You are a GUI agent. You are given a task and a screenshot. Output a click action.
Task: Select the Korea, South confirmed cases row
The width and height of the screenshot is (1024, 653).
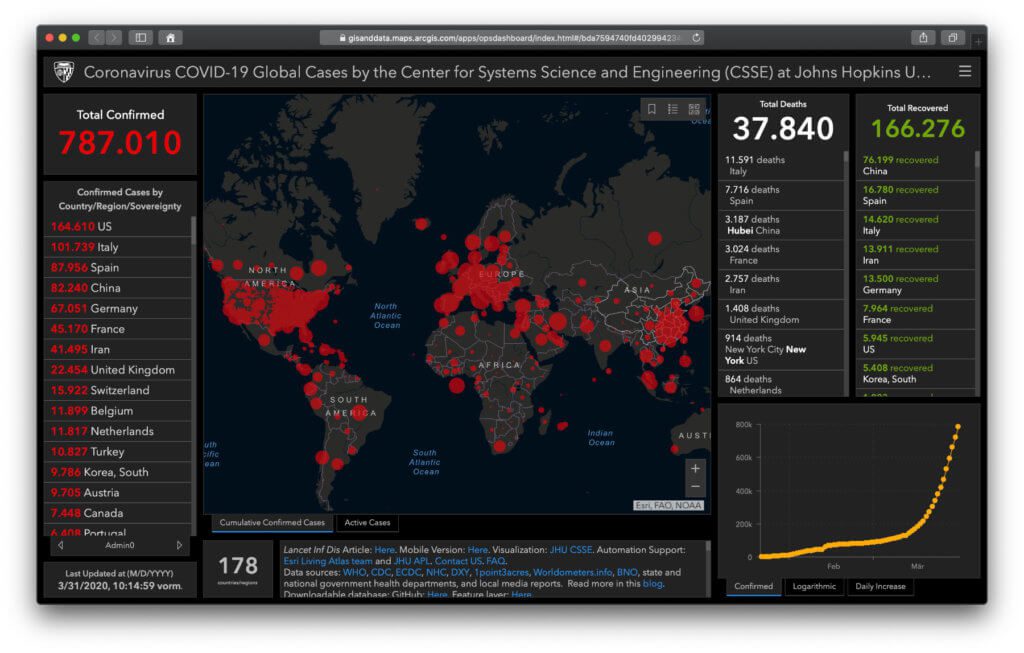[118, 472]
